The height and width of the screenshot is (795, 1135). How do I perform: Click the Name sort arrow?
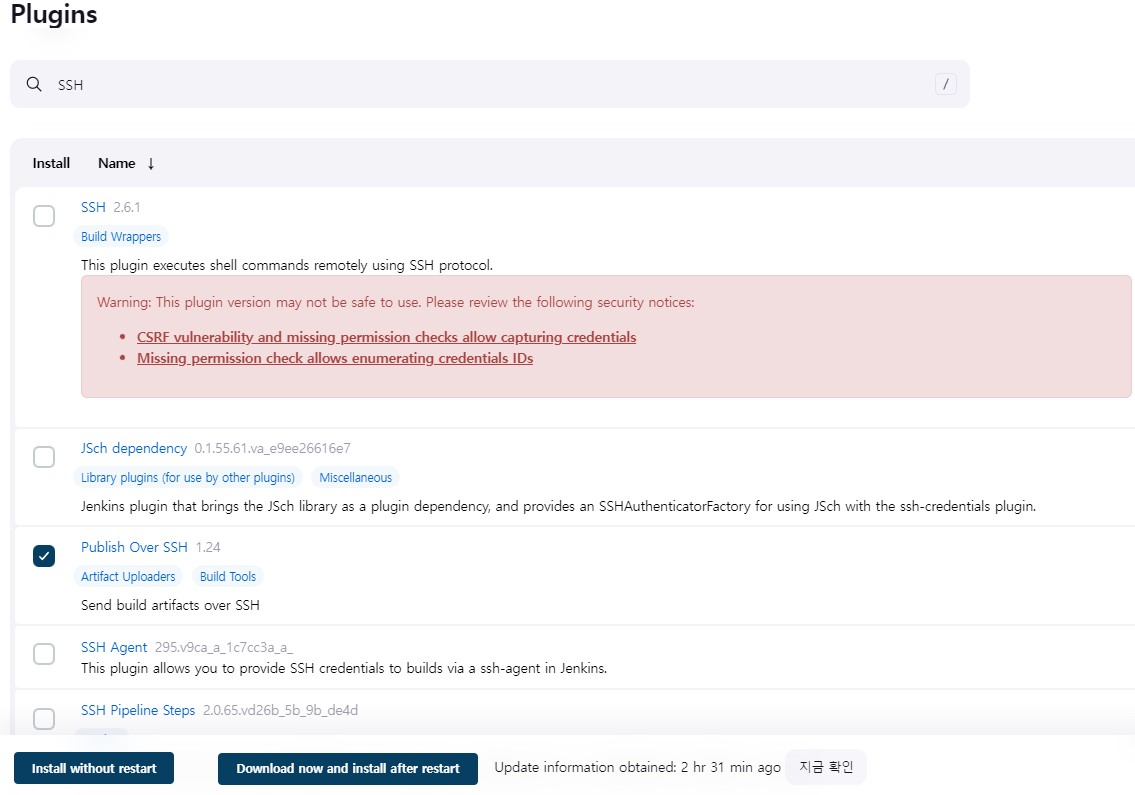(x=151, y=164)
